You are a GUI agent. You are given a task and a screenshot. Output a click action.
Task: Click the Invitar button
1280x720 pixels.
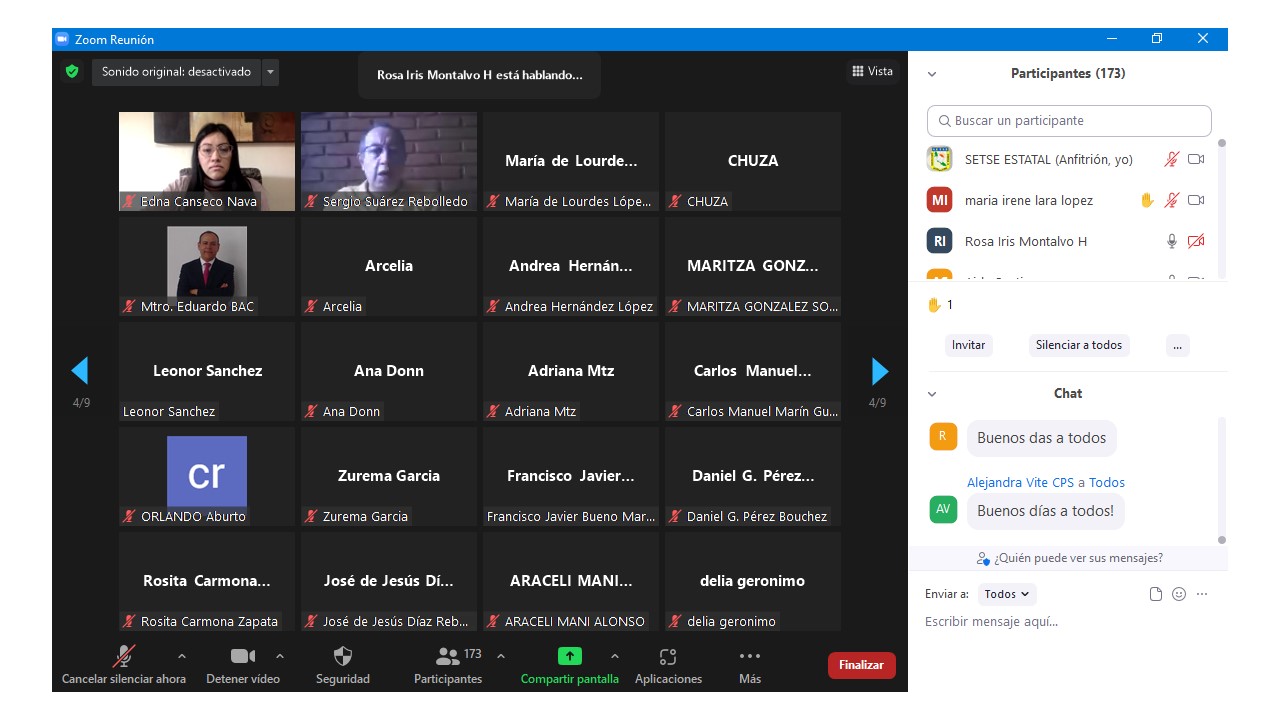point(968,345)
